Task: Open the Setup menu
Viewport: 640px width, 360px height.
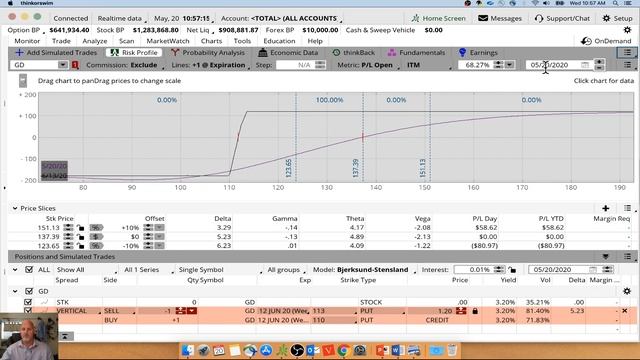Action: click(617, 18)
